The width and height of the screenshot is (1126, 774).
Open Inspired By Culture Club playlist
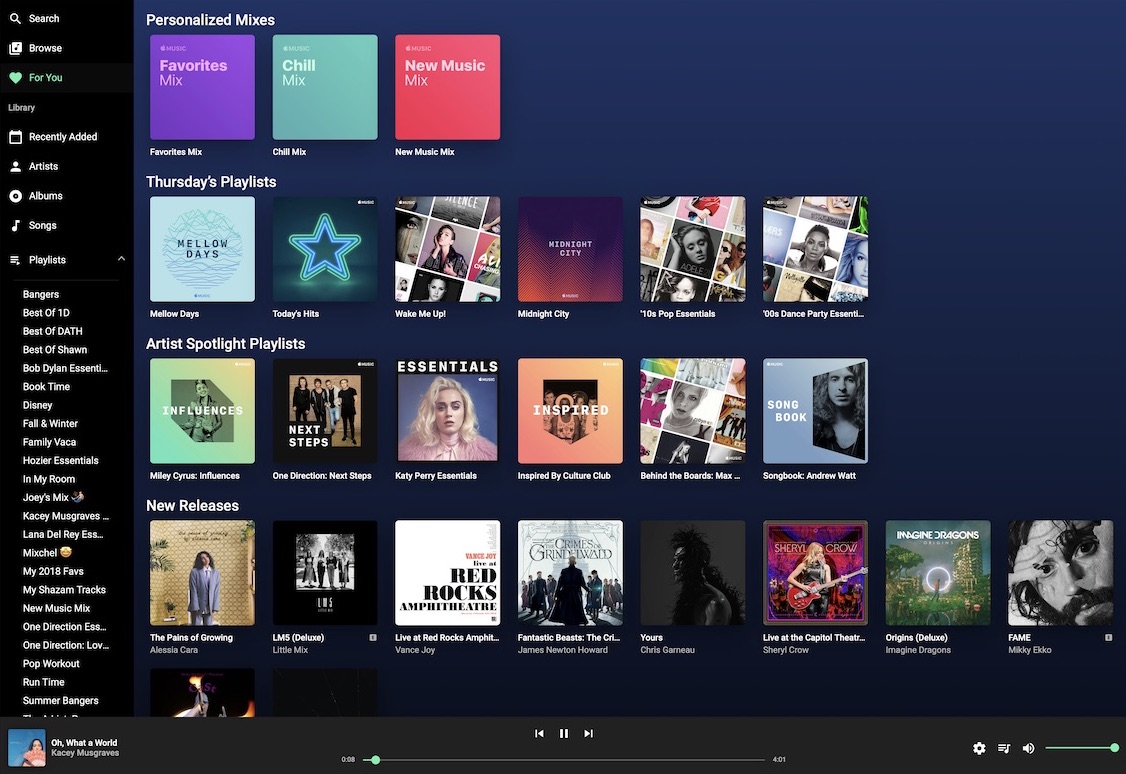[x=570, y=411]
